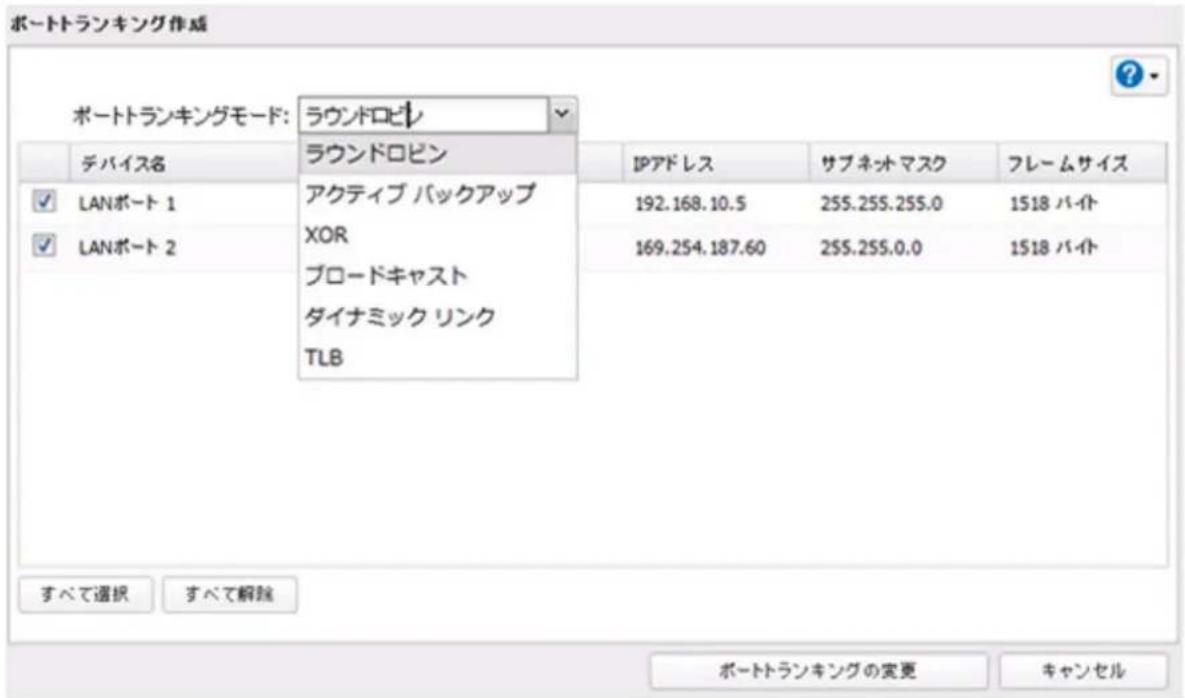Select the LANポート 2 device name
The height and width of the screenshot is (698, 1185).
coord(127,247)
